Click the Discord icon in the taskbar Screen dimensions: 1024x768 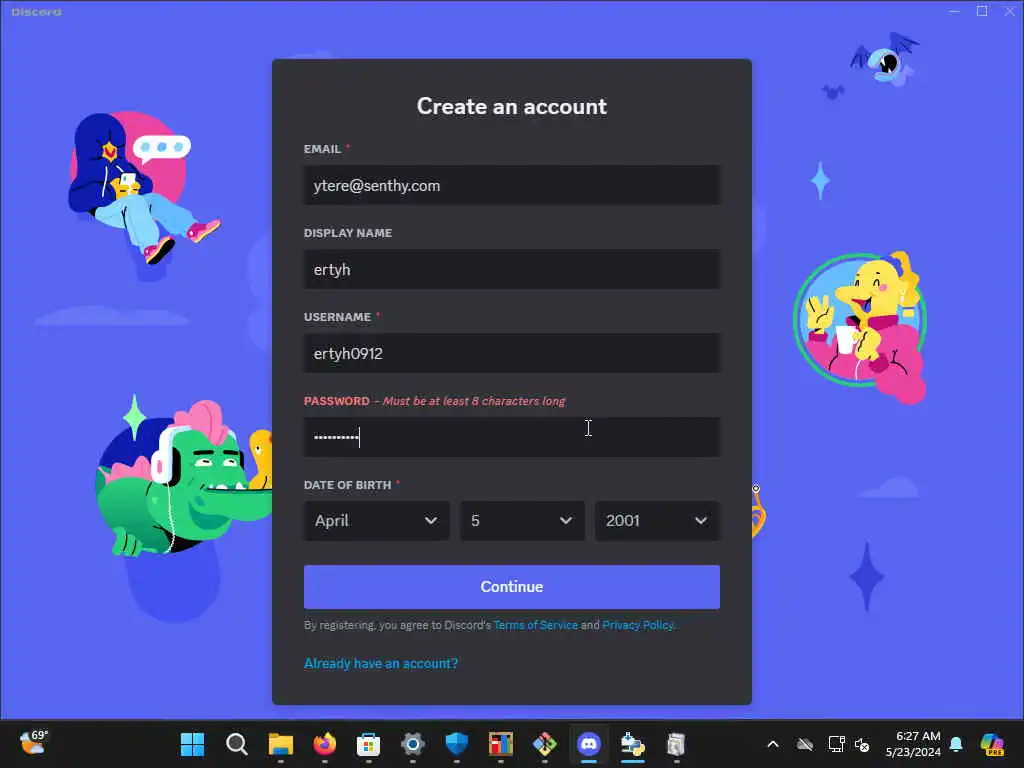(x=589, y=744)
